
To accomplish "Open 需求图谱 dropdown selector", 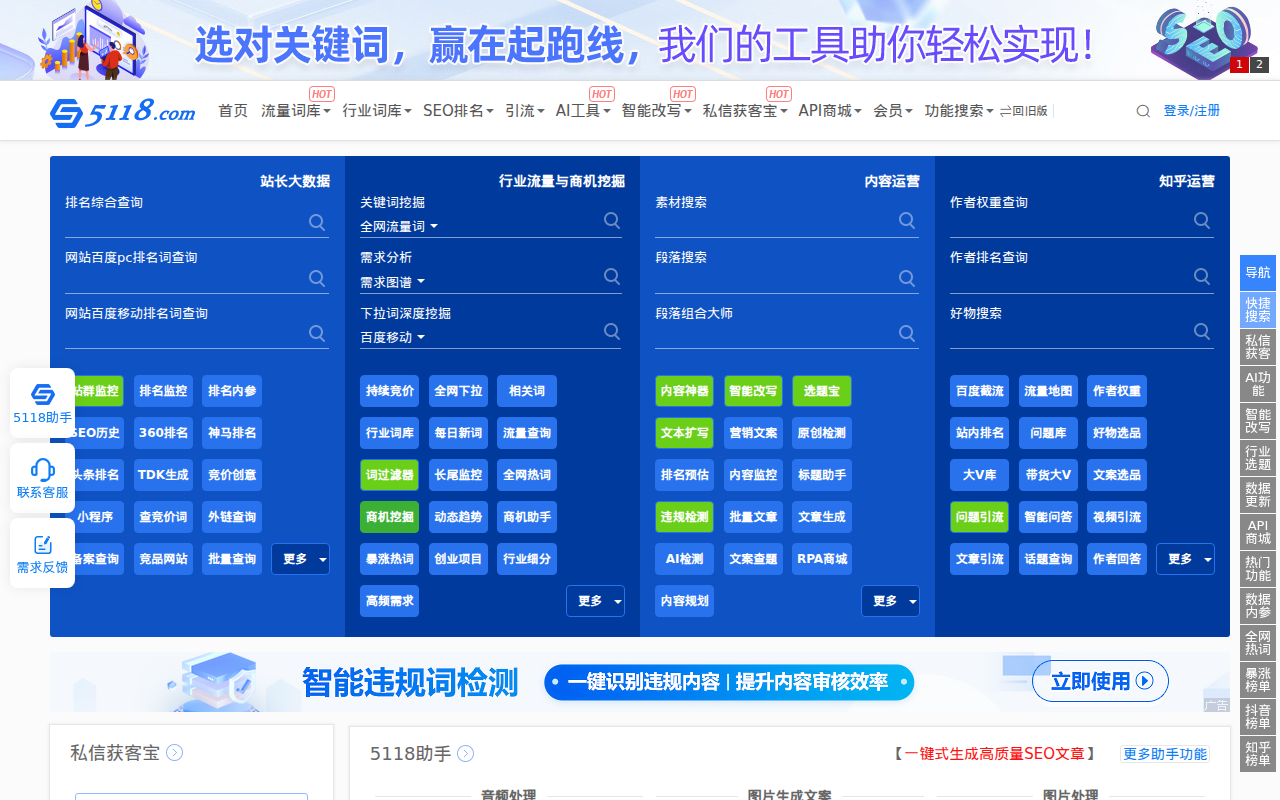I will coord(393,282).
